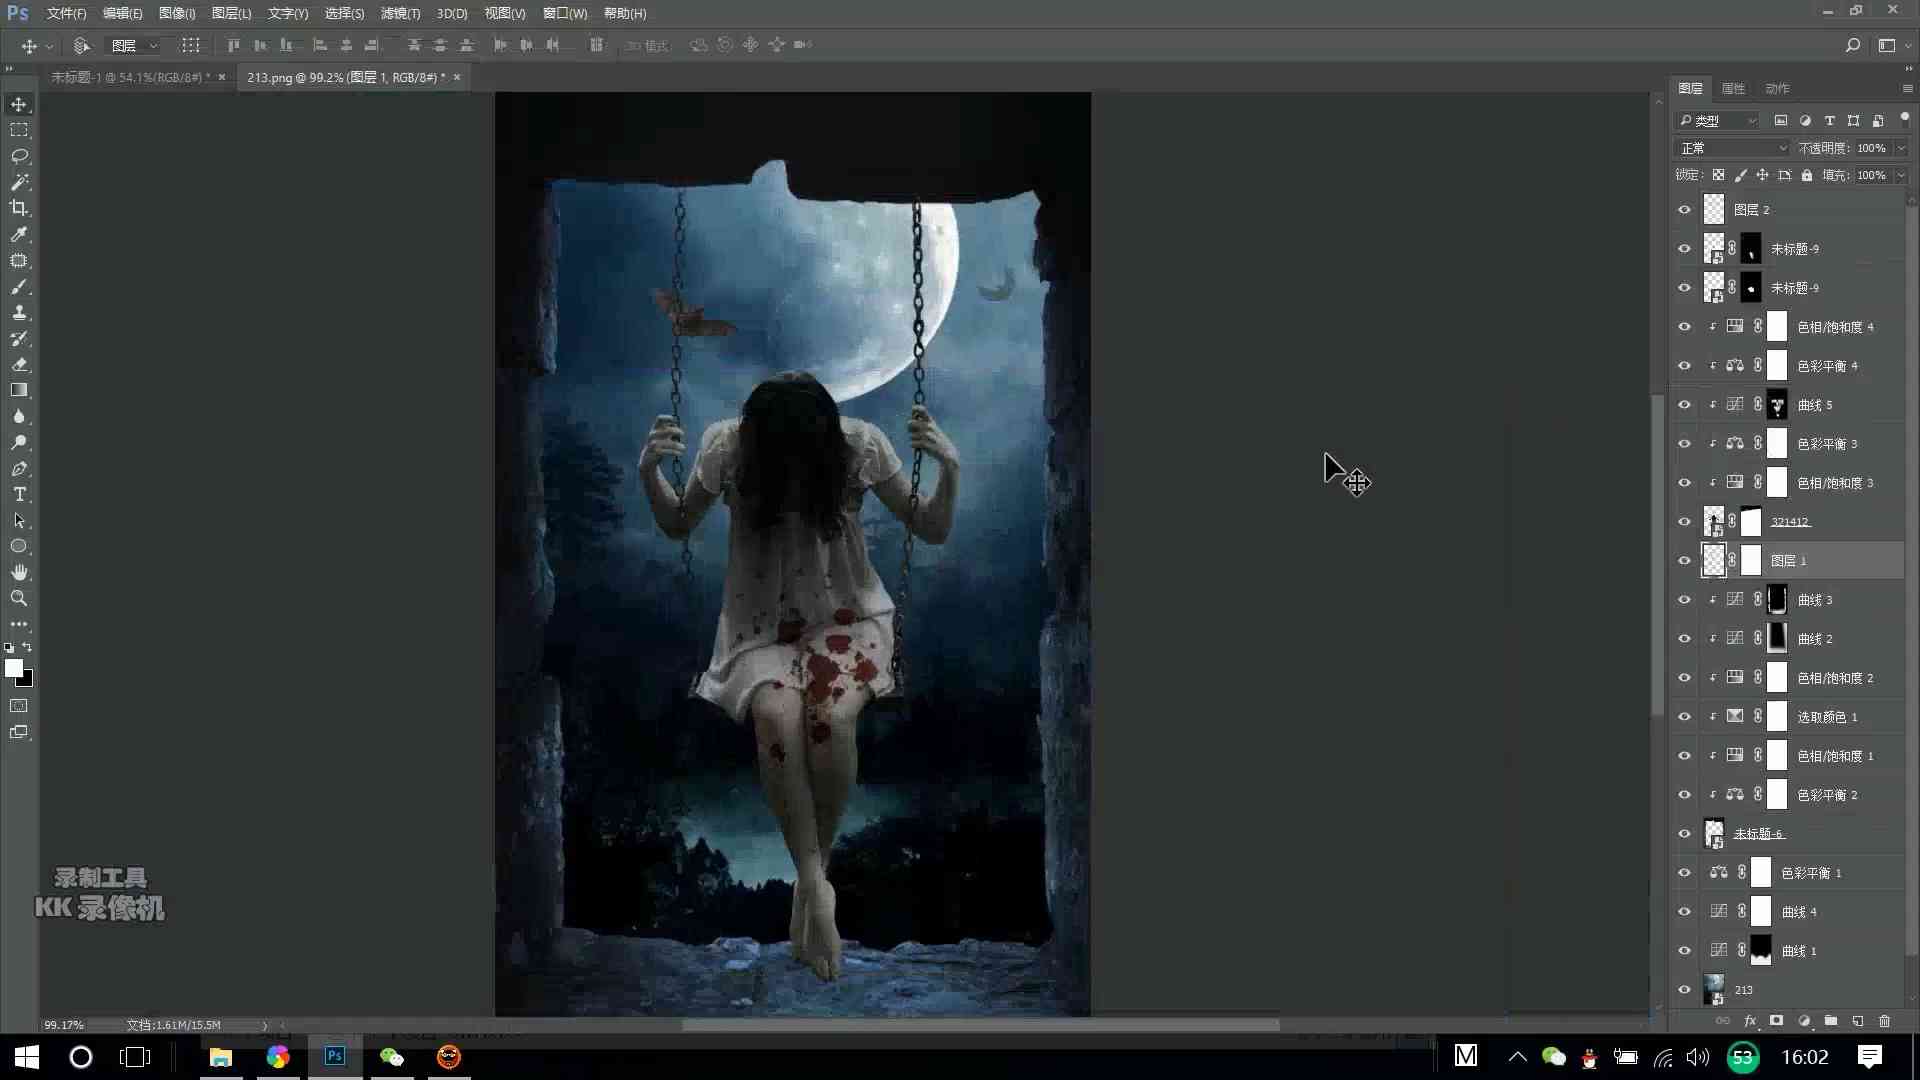Switch to the 动作 panel tab
The height and width of the screenshot is (1080, 1920).
coord(1777,89)
